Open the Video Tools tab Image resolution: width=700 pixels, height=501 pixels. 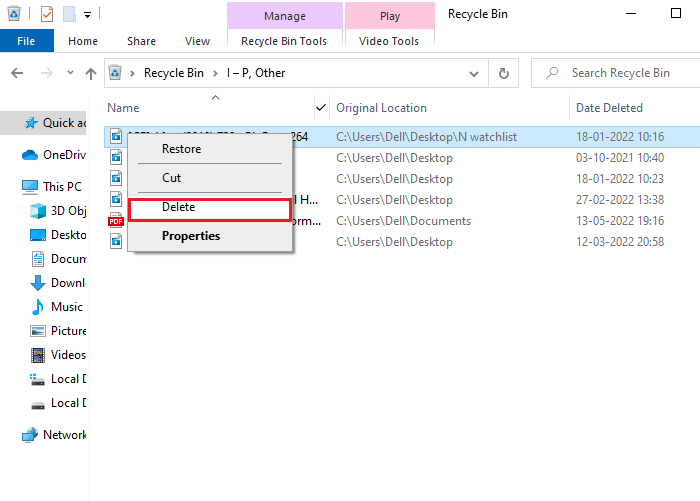tap(389, 41)
